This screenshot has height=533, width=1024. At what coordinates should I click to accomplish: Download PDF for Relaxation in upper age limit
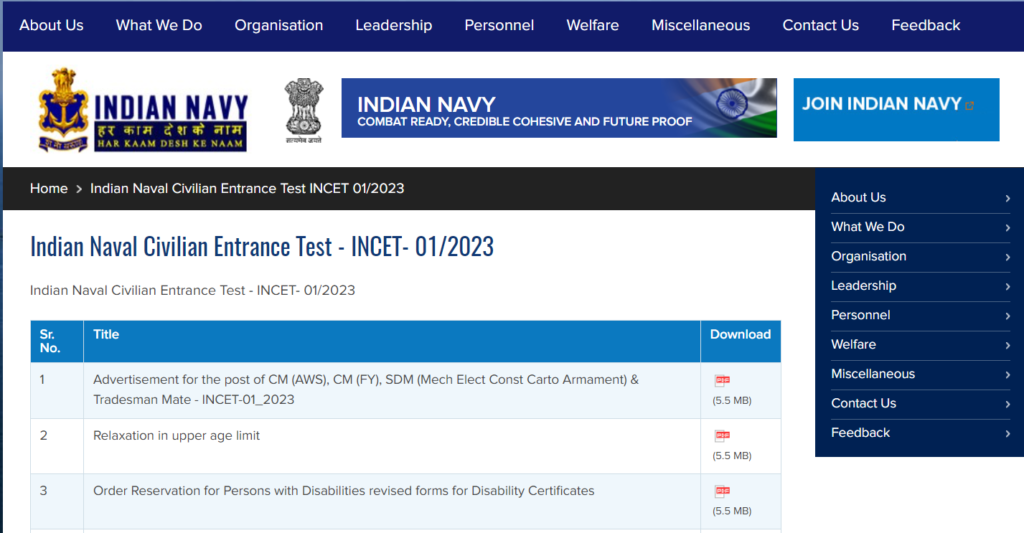pos(722,436)
